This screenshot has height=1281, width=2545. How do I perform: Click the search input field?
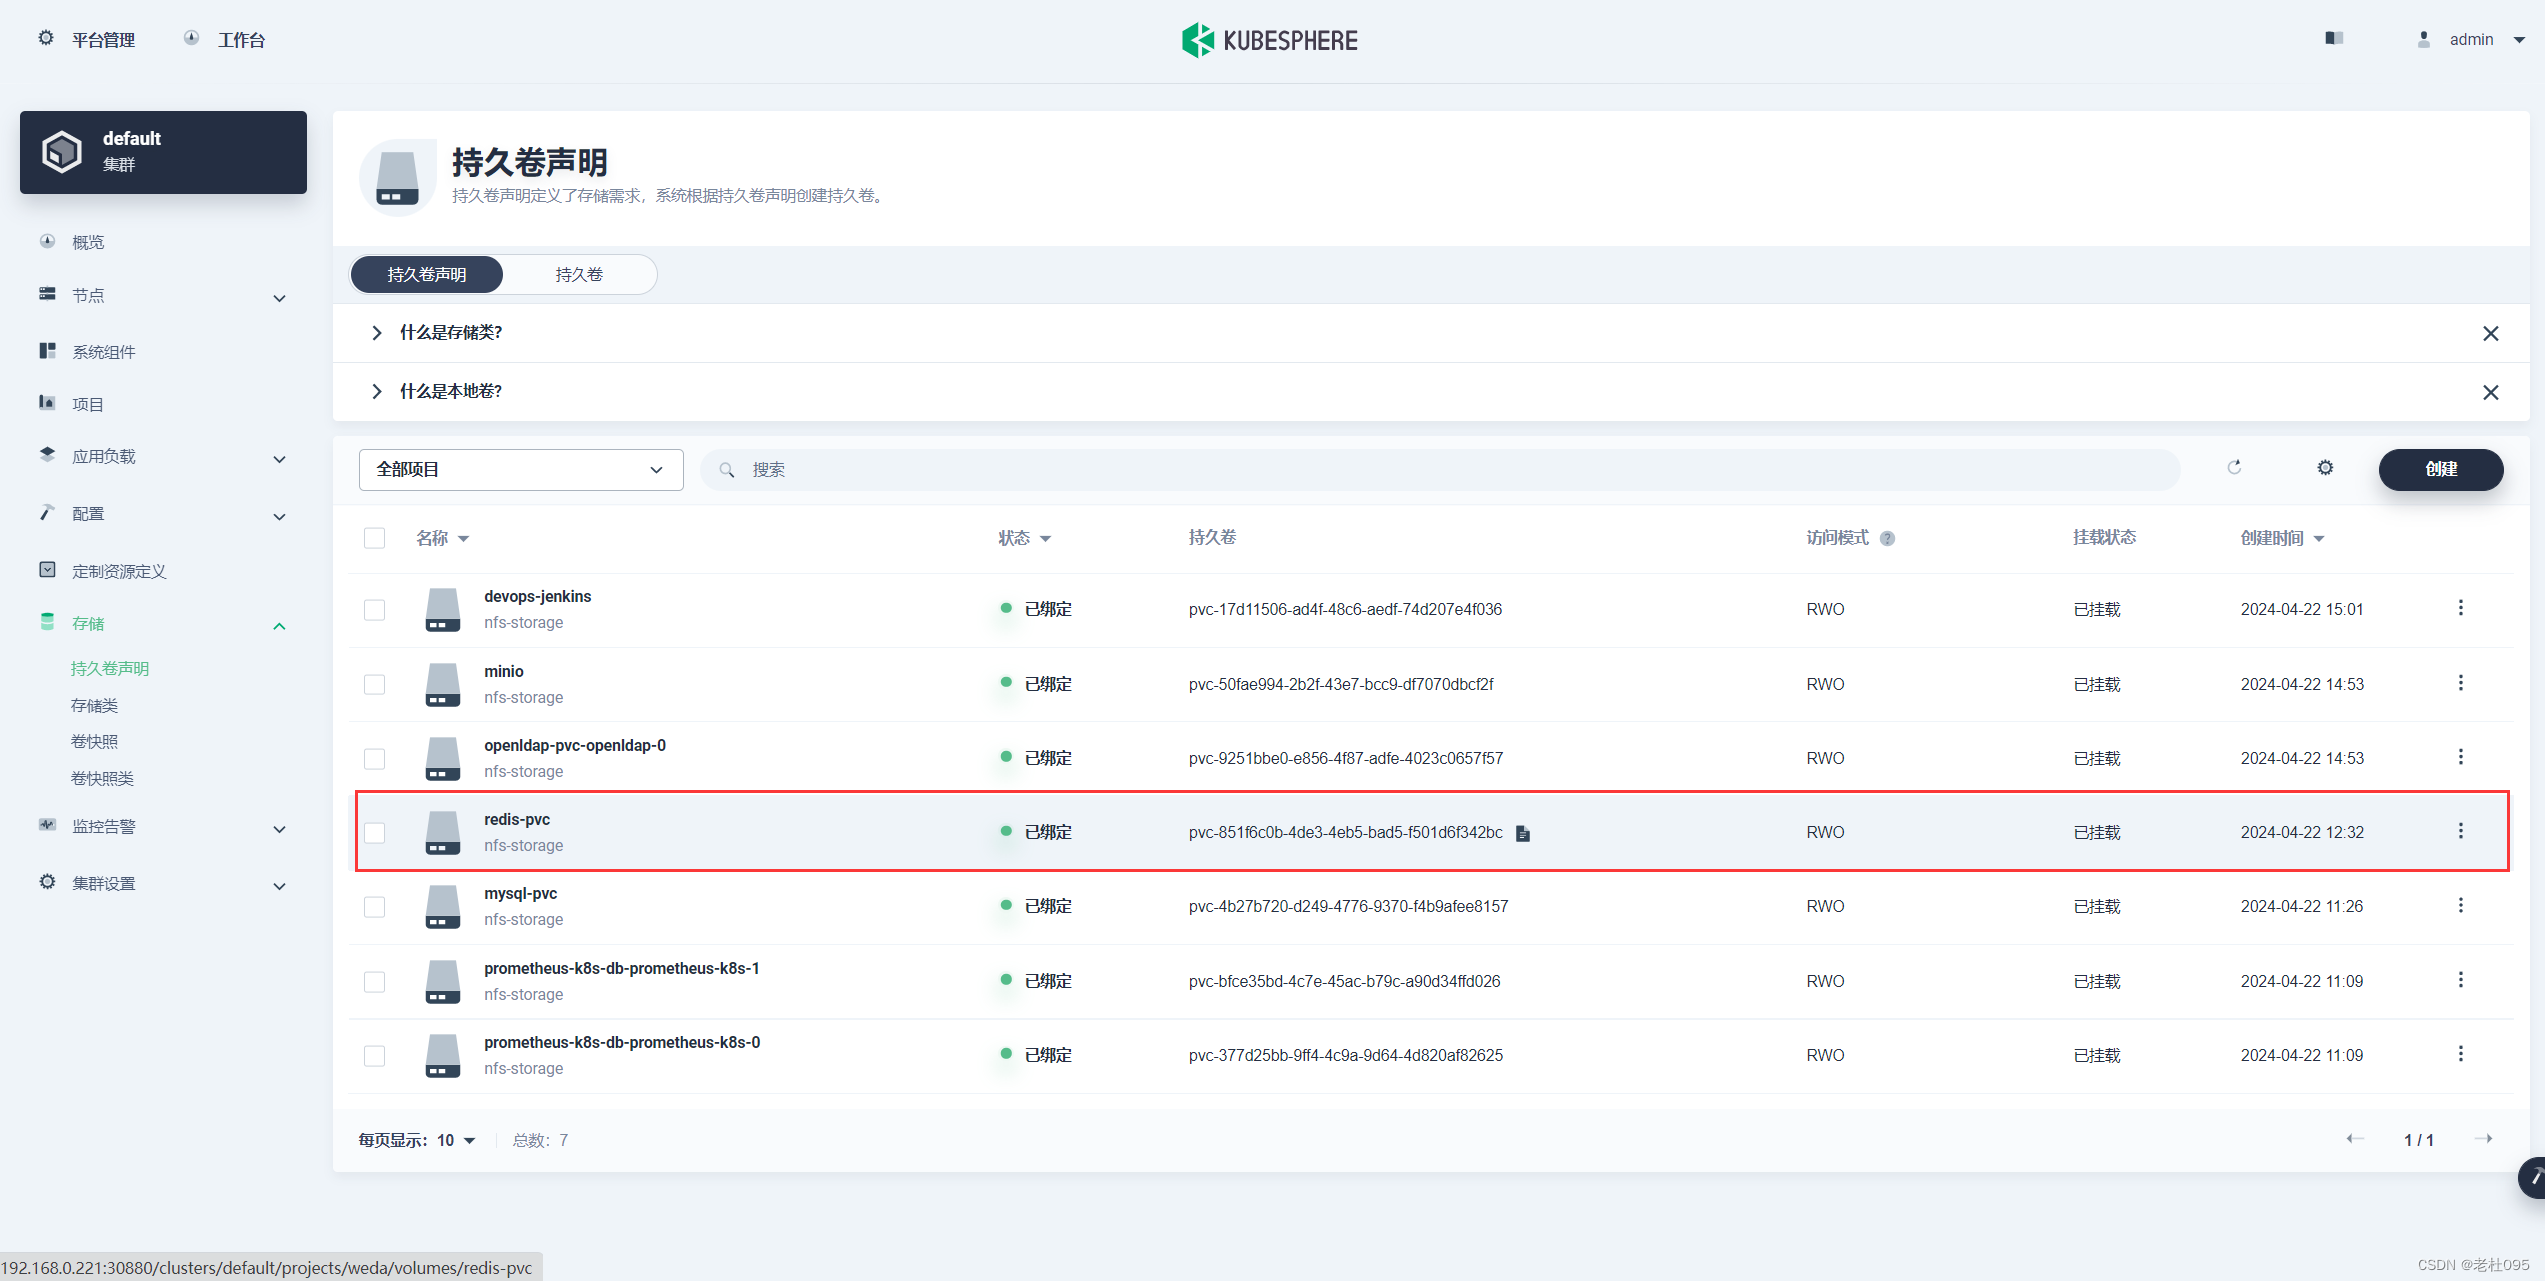coord(1440,470)
